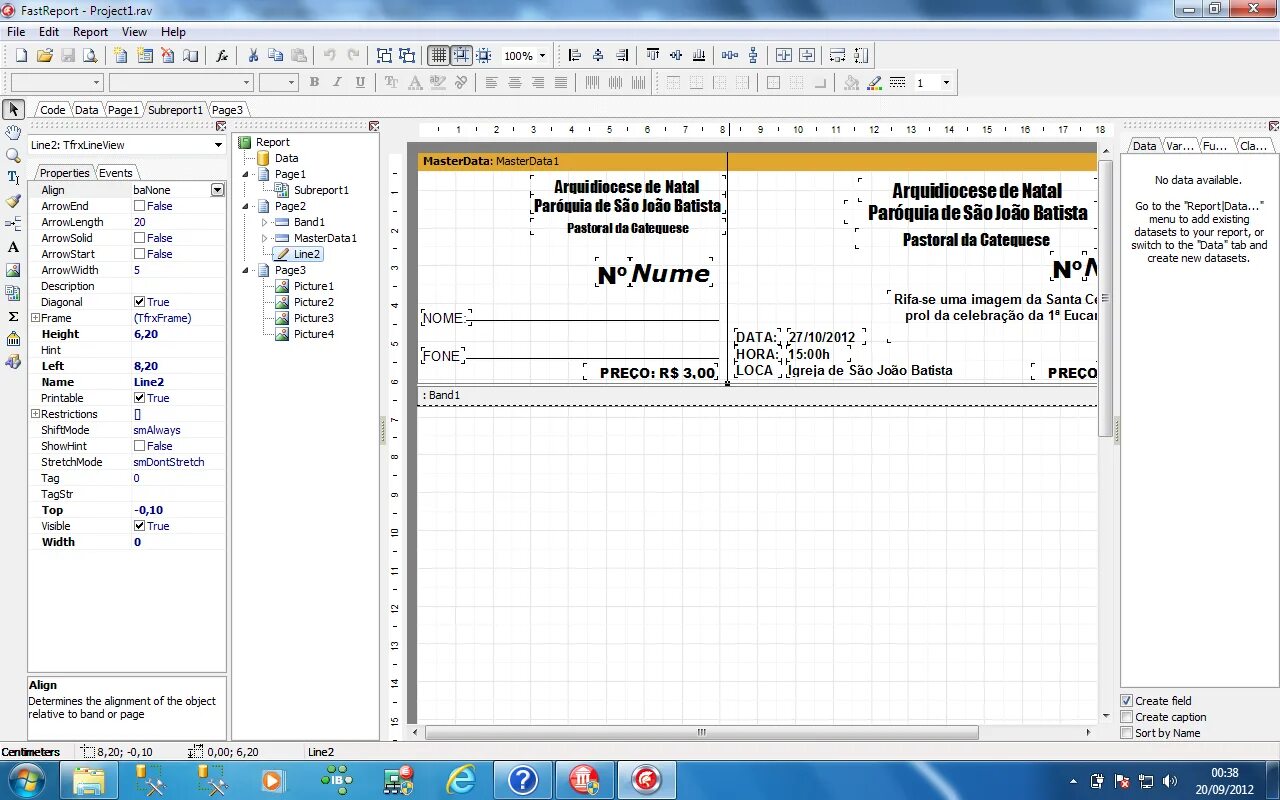
Task: Open the frame line style picker
Action: (x=897, y=83)
